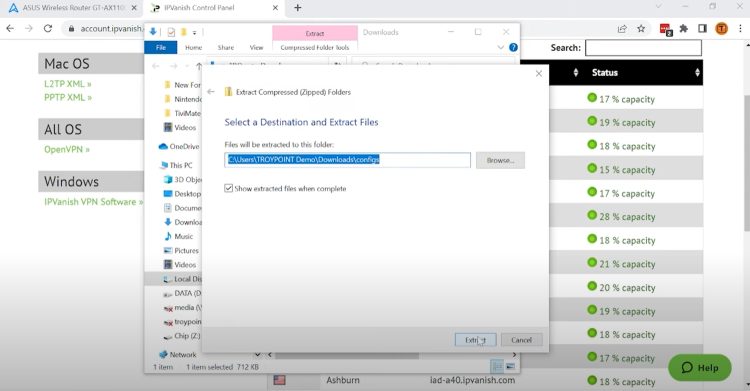Image resolution: width=750 pixels, height=391 pixels.
Task: Click the L2TP XML link under Mac OS
Action: 67,84
